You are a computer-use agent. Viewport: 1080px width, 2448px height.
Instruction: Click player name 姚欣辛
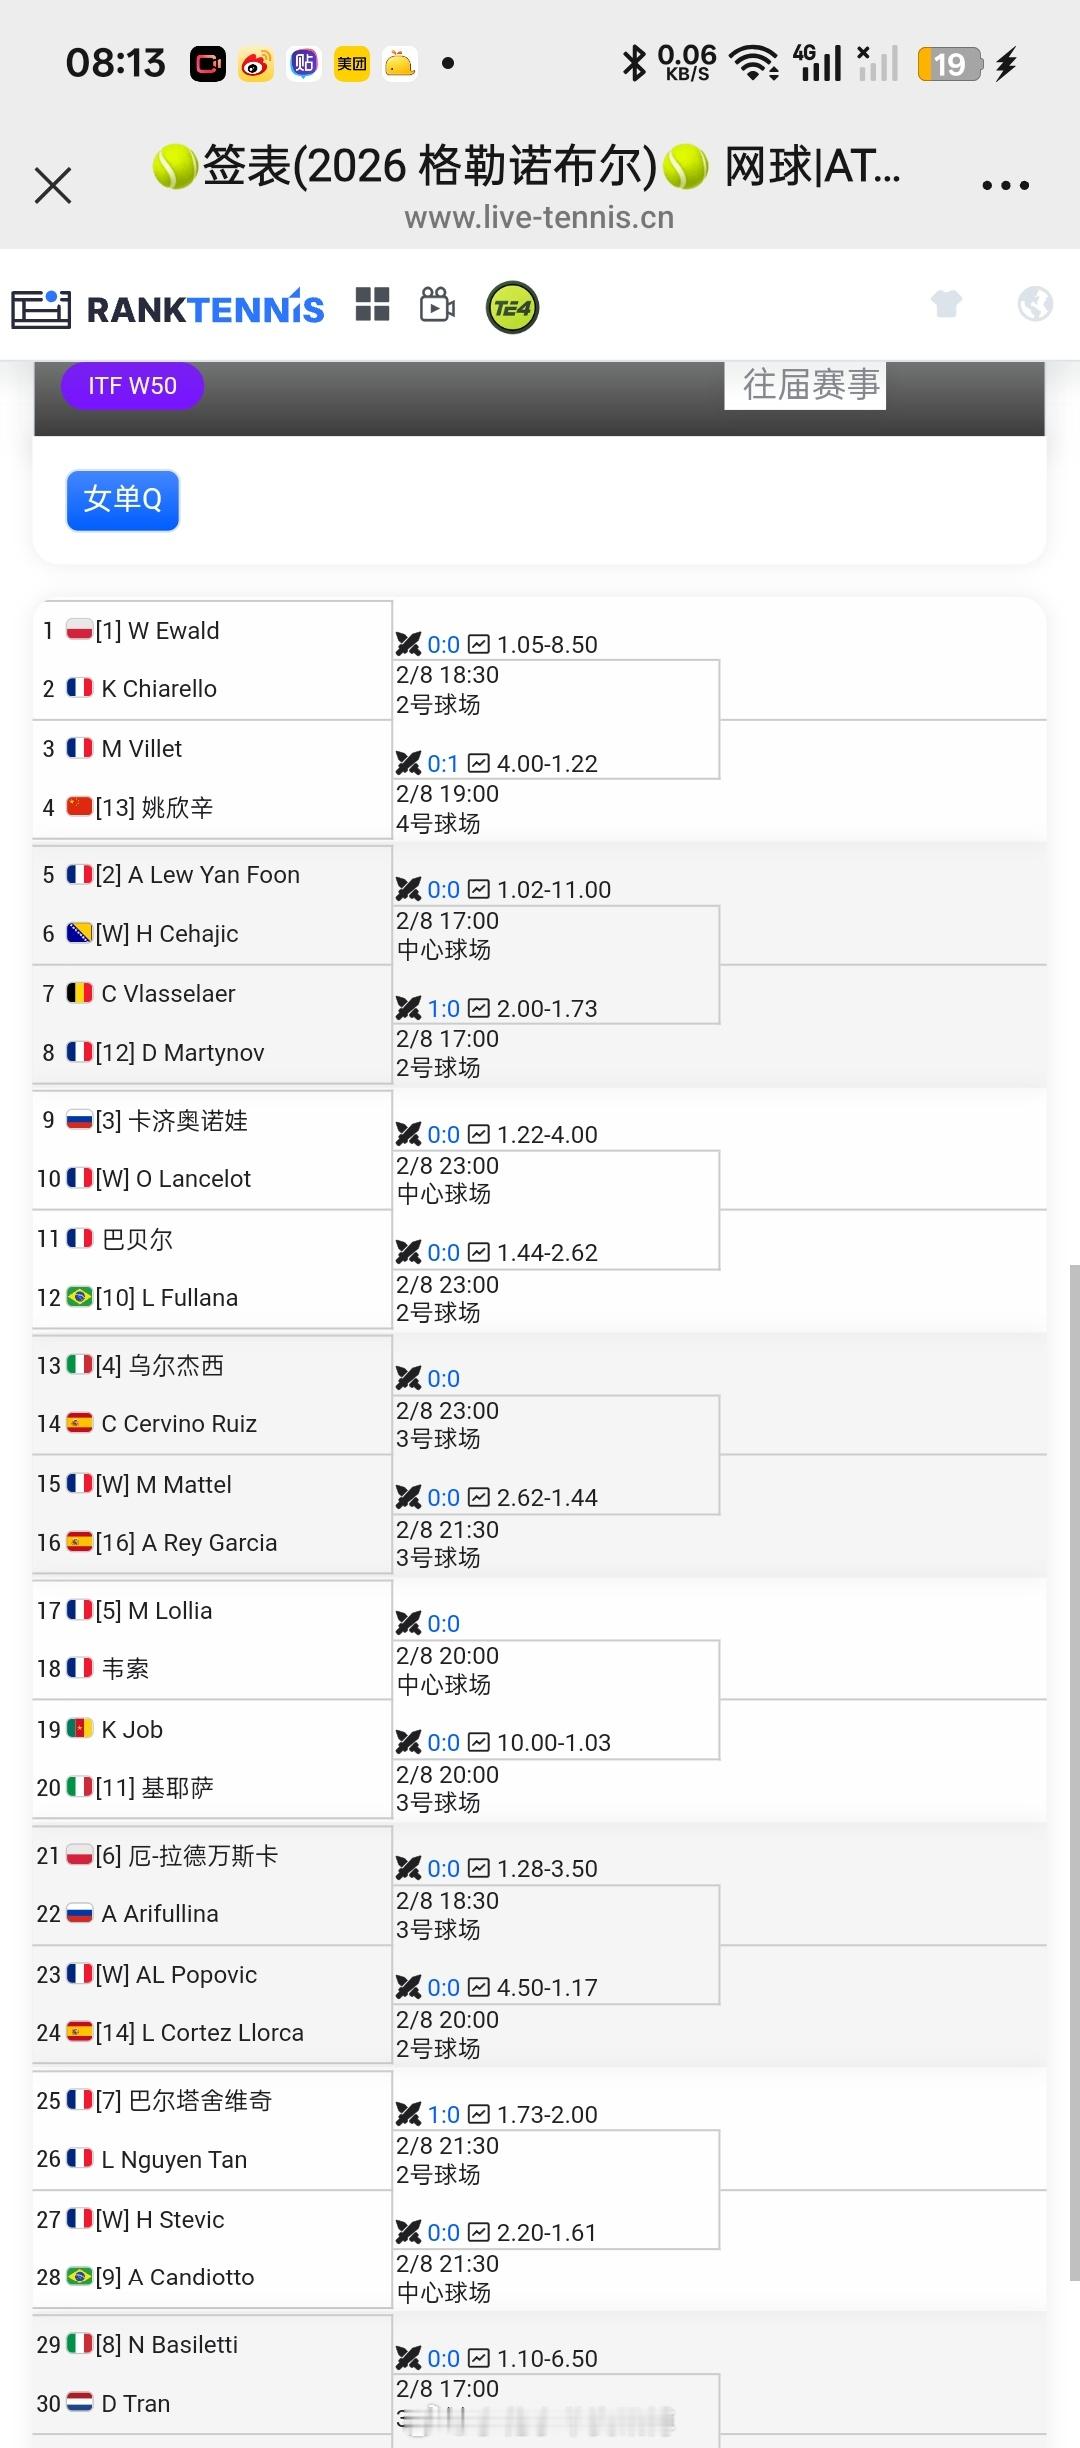coord(177,808)
